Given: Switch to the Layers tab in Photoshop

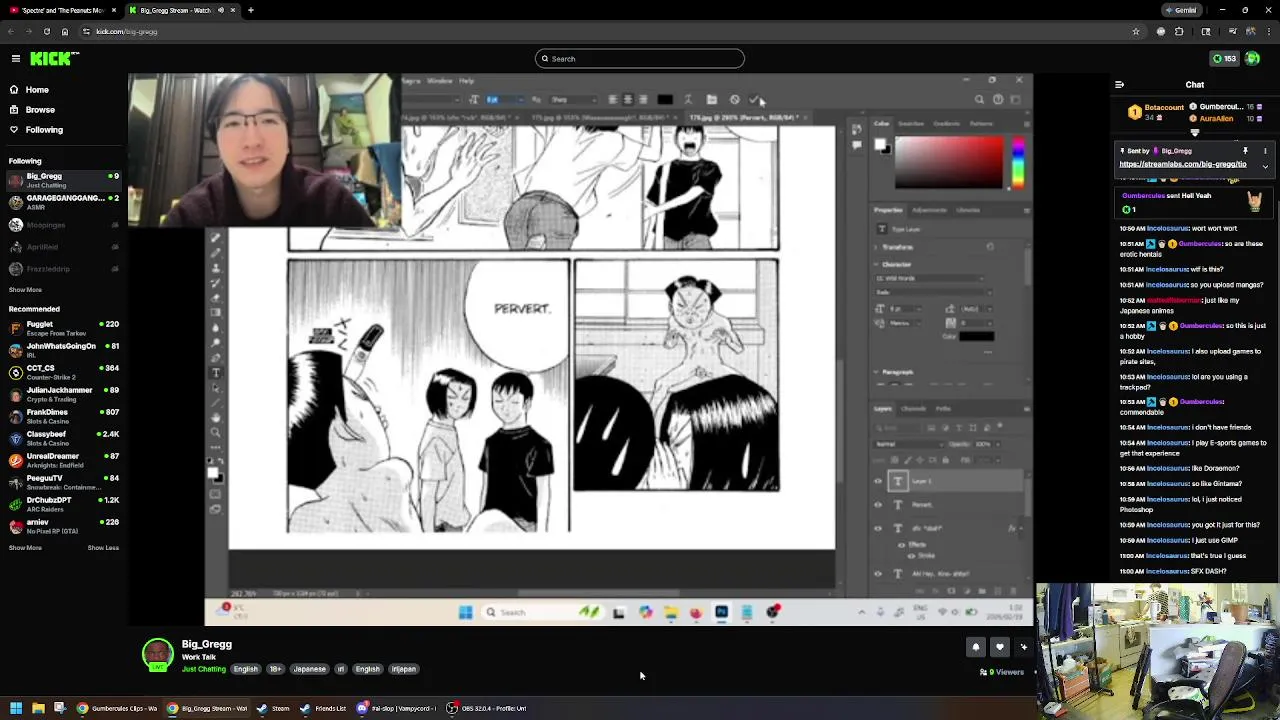Looking at the screenshot, I should (883, 409).
